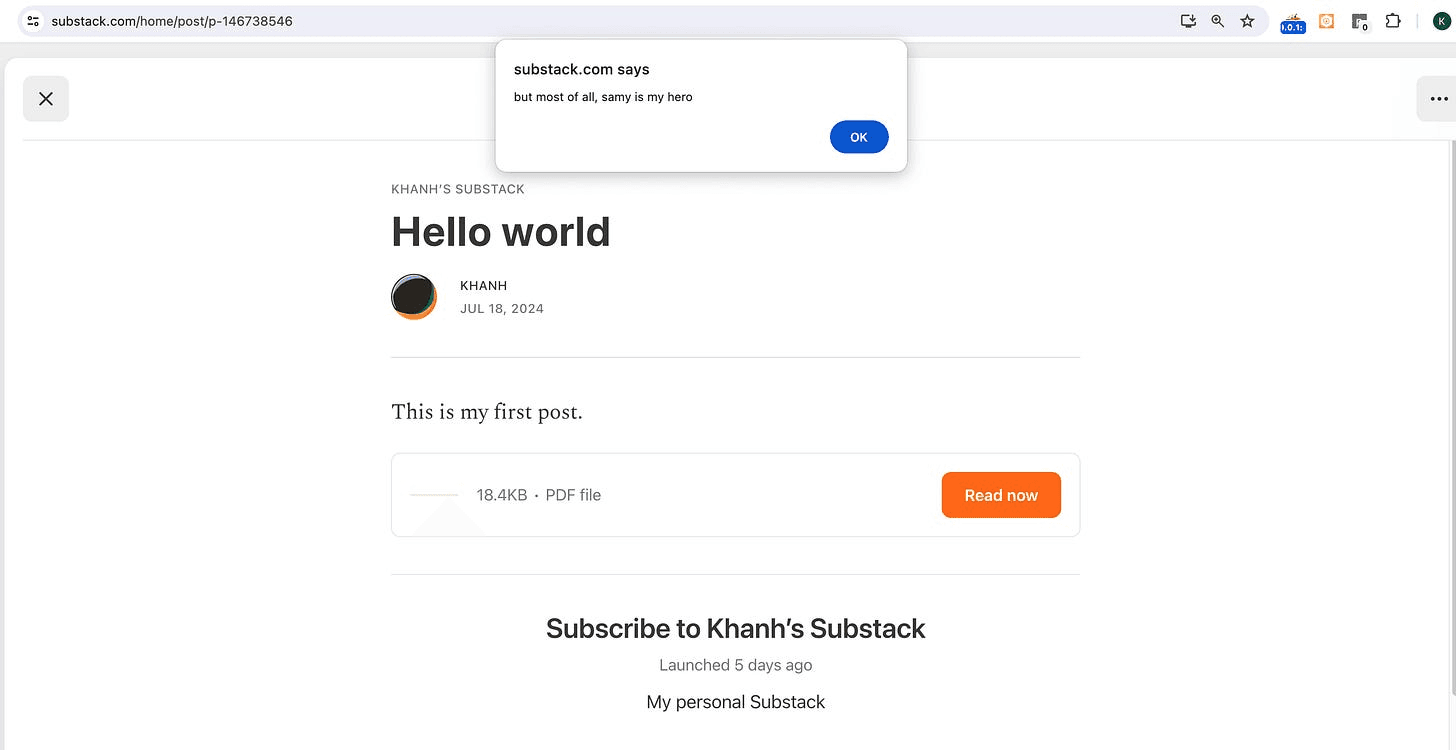Open the zoom magnifier icon in address bar
Viewport: 1456px width, 750px height.
point(1217,21)
